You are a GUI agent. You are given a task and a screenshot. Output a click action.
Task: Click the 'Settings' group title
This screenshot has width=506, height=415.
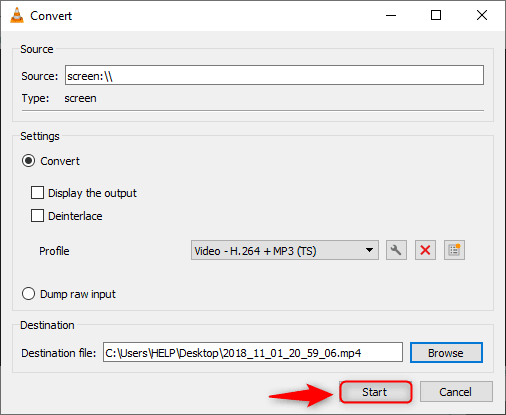pyautogui.click(x=40, y=136)
